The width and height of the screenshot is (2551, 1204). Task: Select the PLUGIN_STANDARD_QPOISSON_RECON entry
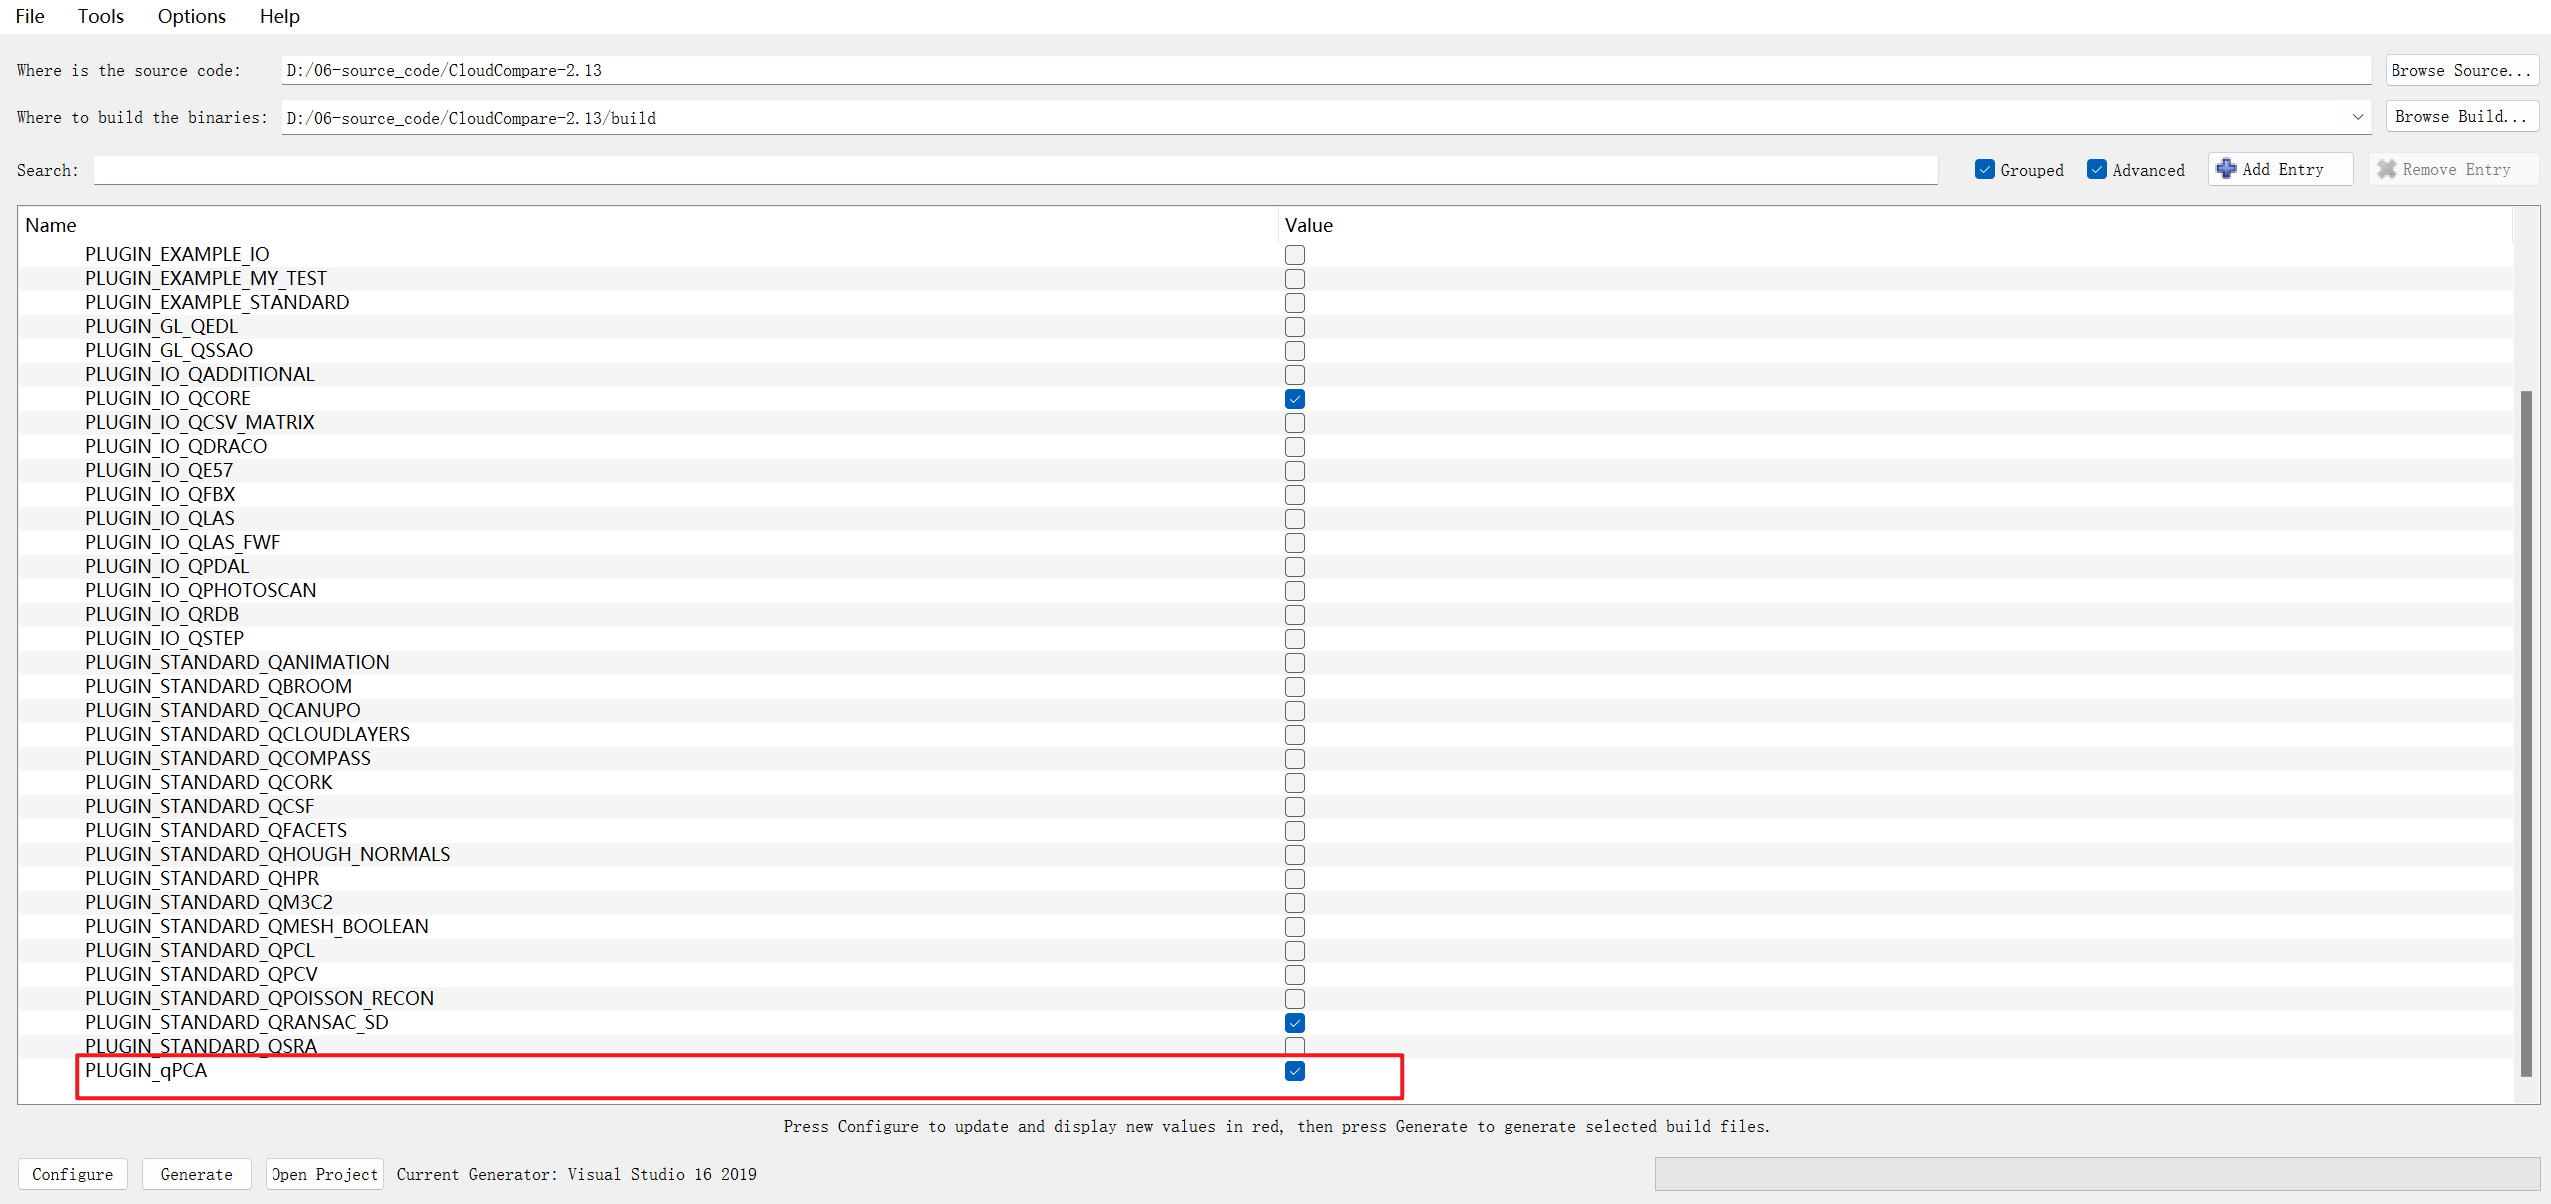[259, 998]
